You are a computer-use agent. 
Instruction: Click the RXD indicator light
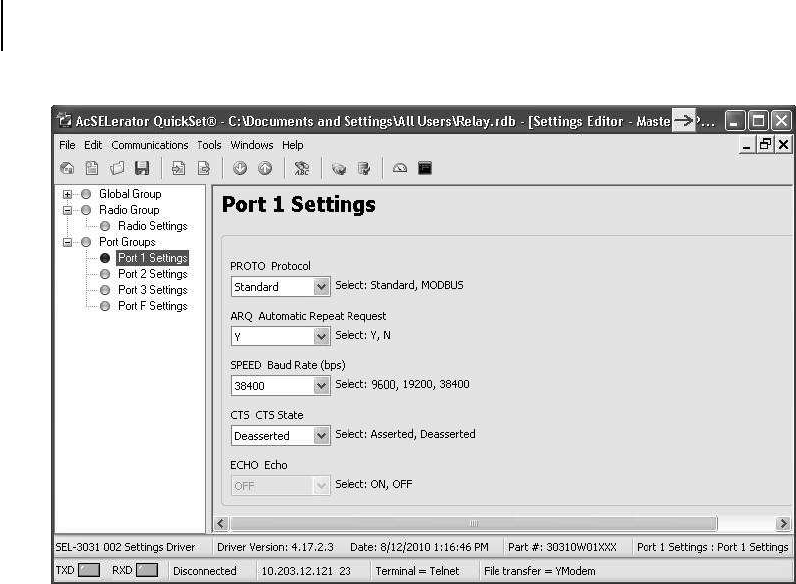pos(147,570)
